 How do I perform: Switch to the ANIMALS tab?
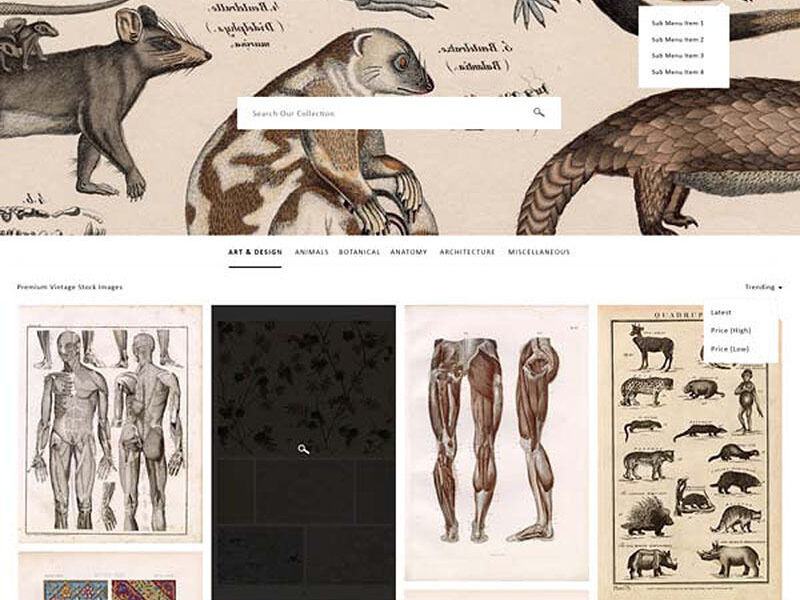tap(313, 253)
